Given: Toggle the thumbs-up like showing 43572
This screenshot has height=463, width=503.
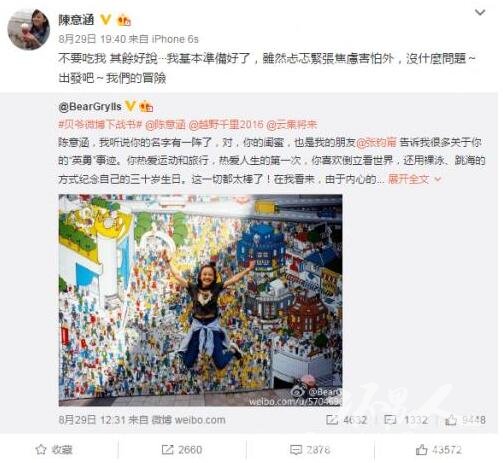Looking at the screenshot, I should coord(439,450).
